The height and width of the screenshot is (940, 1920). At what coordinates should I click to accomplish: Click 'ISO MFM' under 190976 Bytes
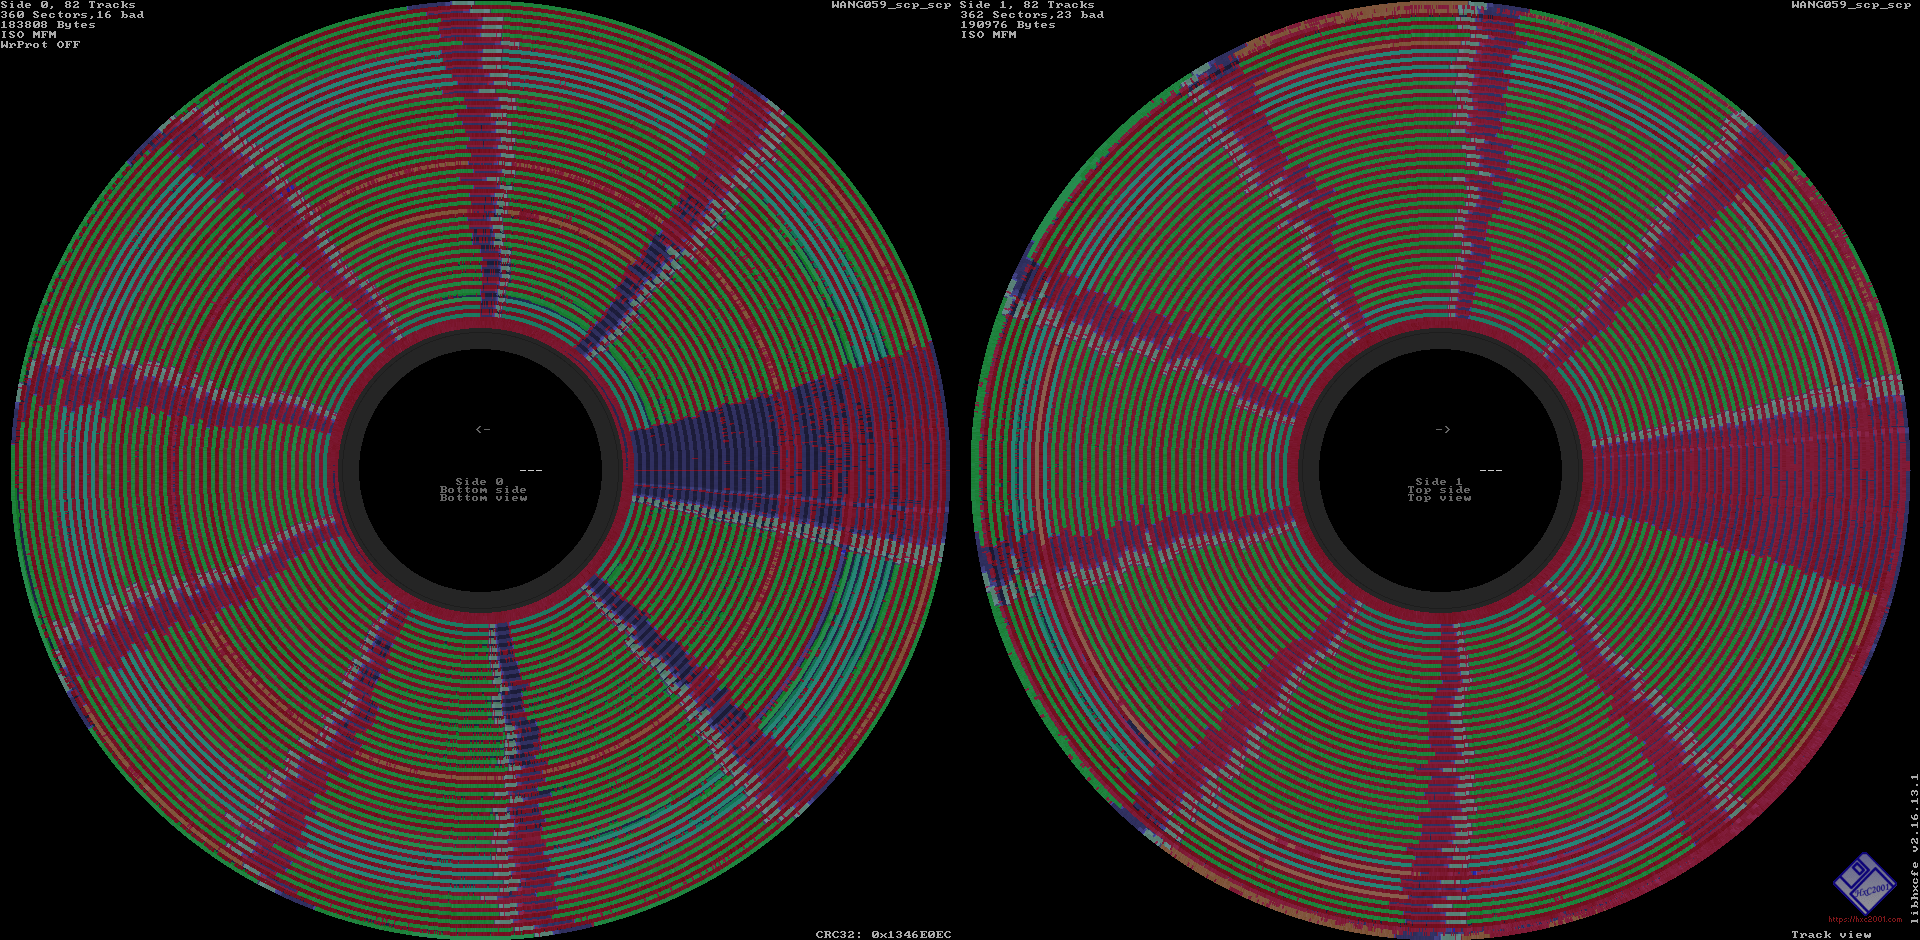click(988, 35)
